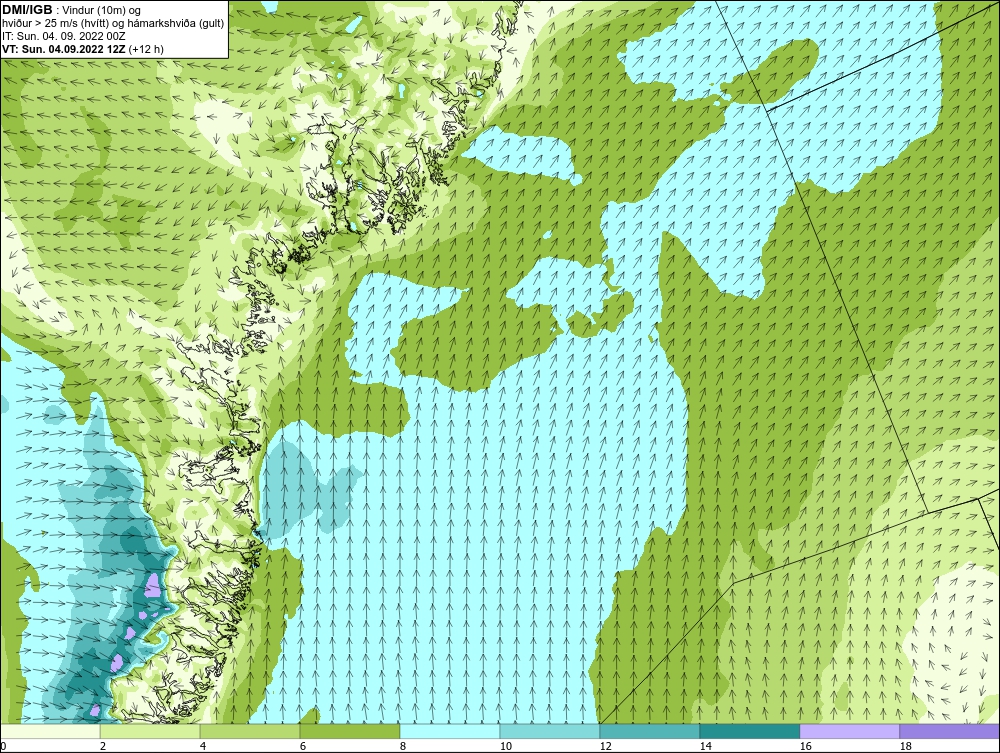Click the 4–6 m/s green legend swatch

pyautogui.click(x=250, y=731)
